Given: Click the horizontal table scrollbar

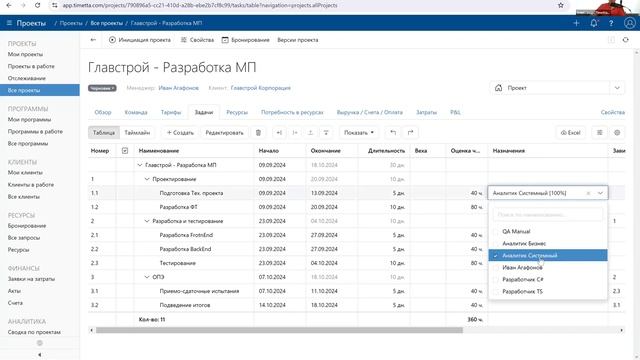Looking at the screenshot, I should [x=279, y=330].
